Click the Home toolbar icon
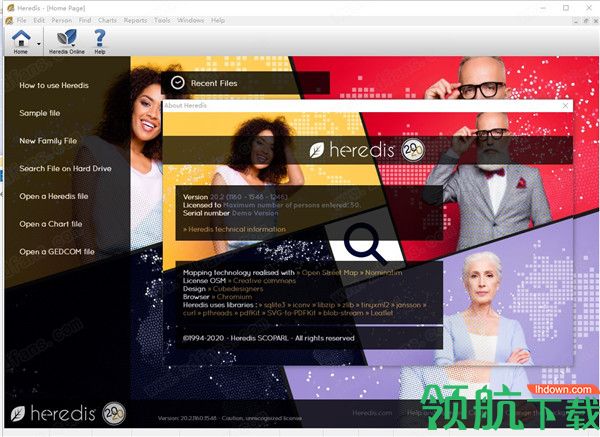600x437 pixels. [21, 41]
